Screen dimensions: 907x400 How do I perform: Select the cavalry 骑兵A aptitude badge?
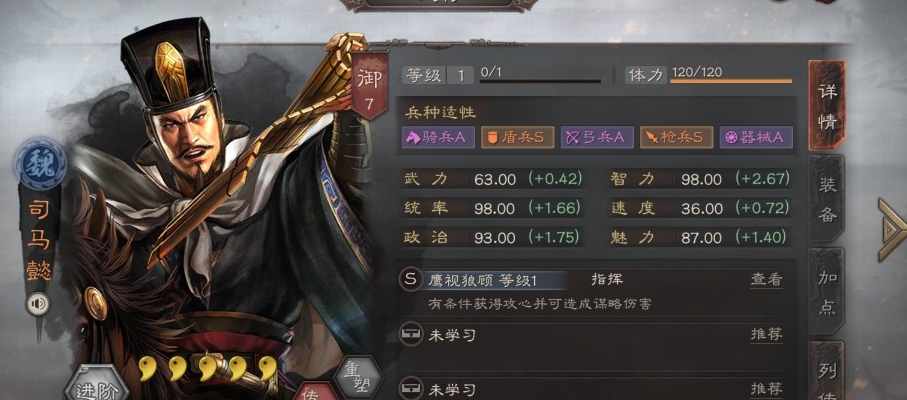438,137
